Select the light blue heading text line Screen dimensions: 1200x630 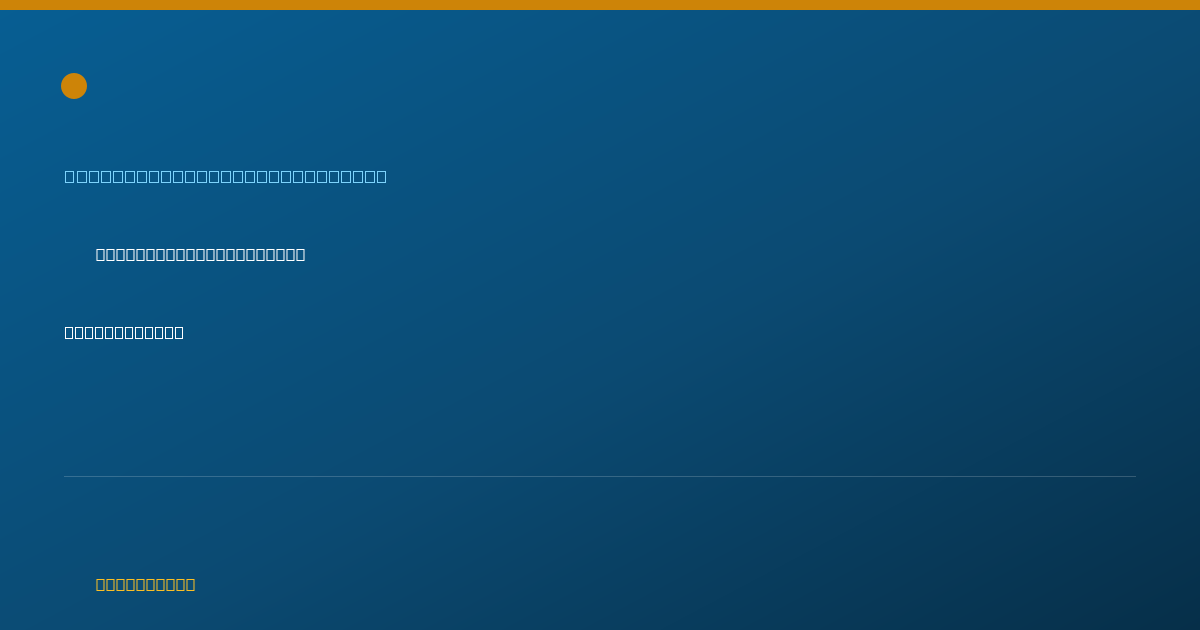click(226, 177)
